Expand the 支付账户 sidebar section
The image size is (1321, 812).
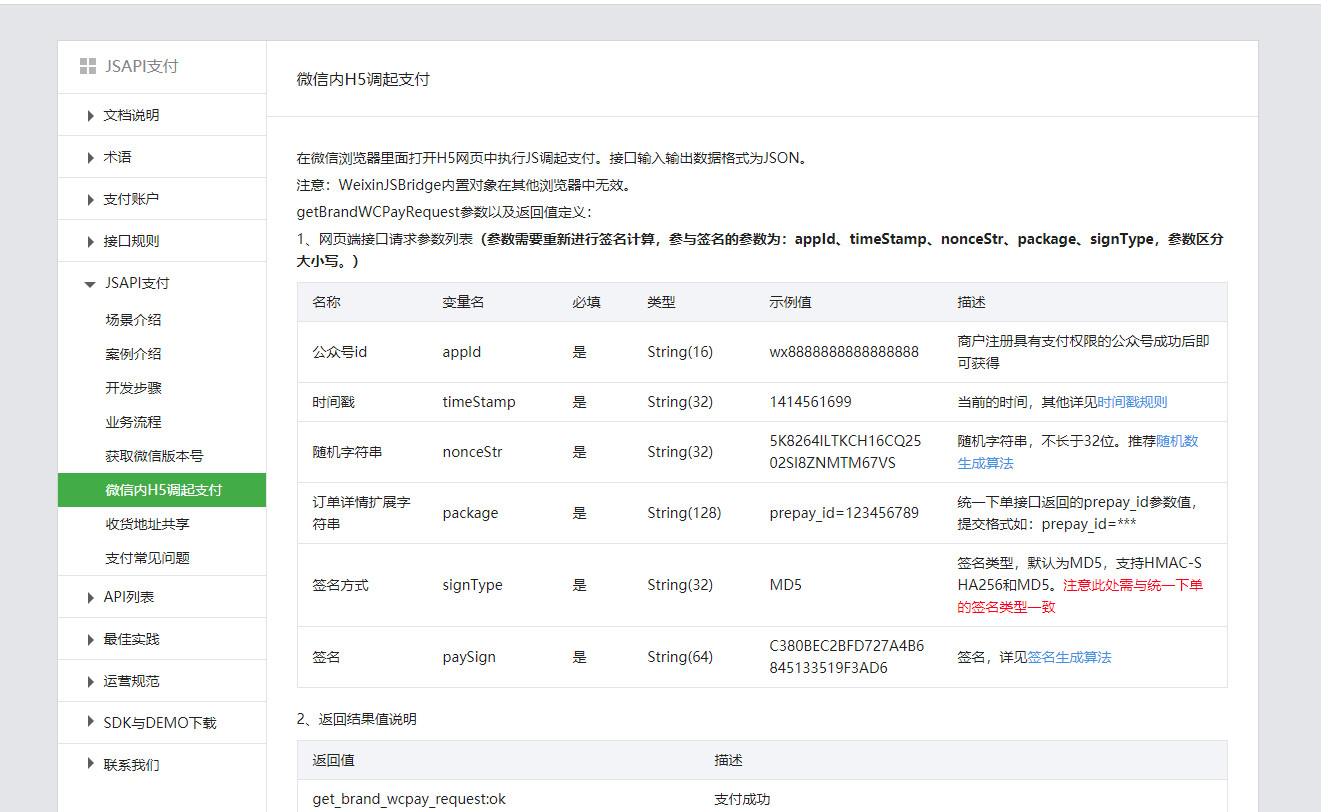(x=131, y=200)
